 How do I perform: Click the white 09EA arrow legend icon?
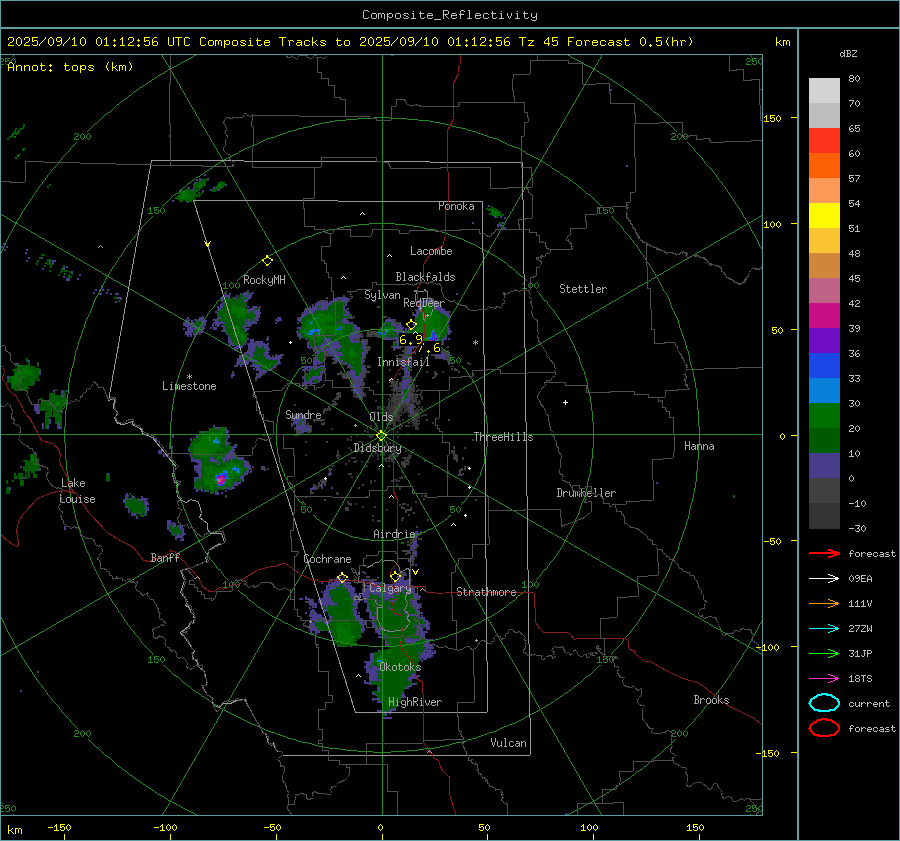coord(824,578)
